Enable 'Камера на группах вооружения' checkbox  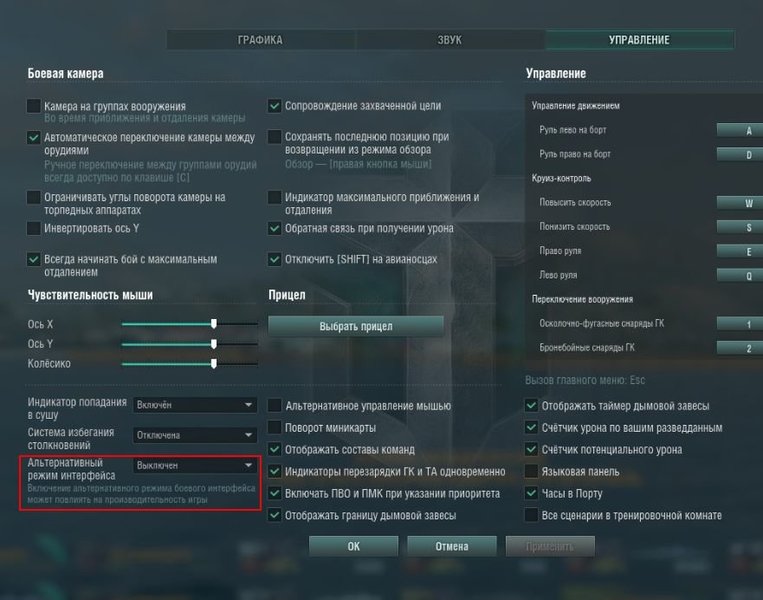pyautogui.click(x=34, y=106)
